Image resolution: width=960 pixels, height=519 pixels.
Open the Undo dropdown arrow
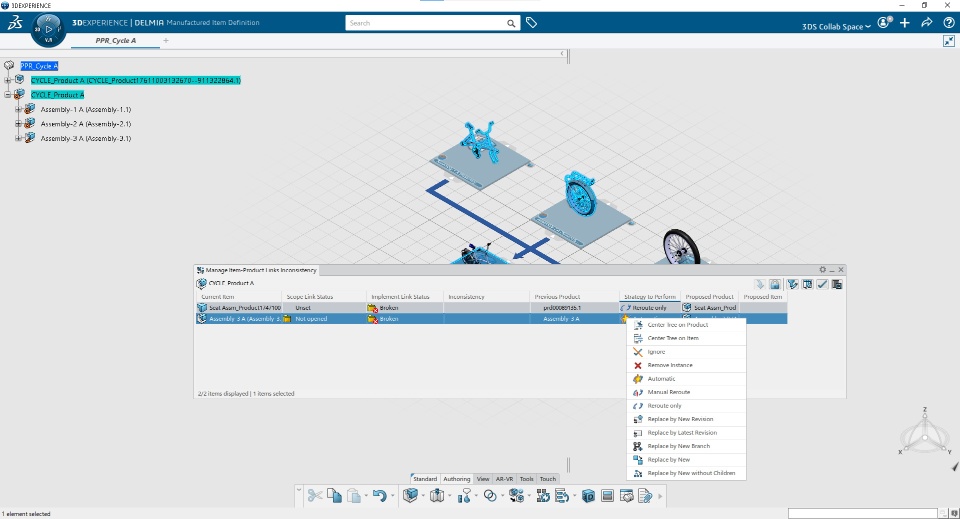pyautogui.click(x=392, y=496)
